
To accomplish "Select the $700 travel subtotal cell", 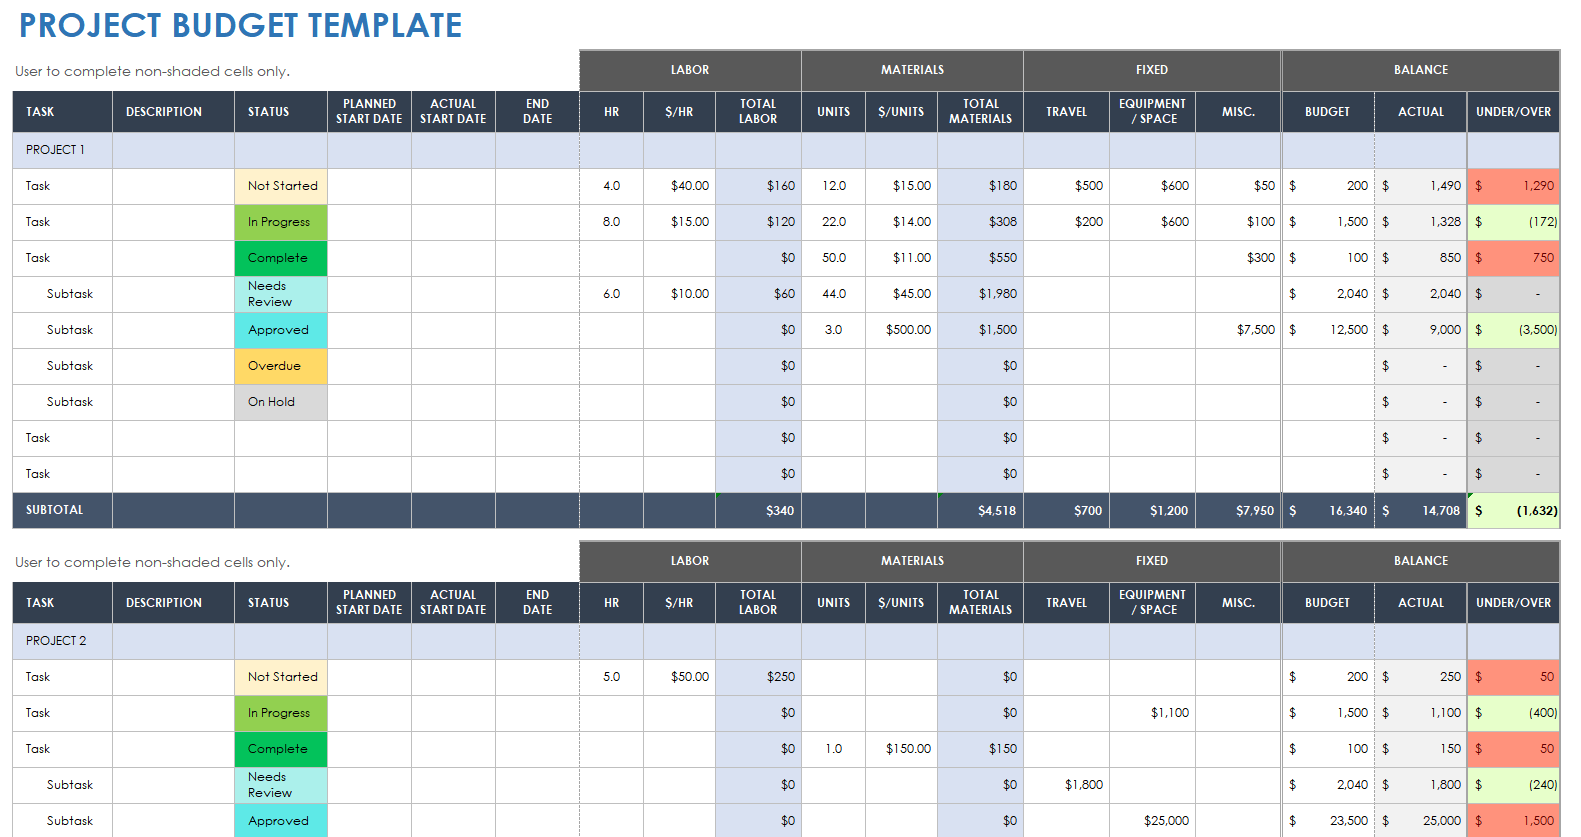I will pyautogui.click(x=1066, y=510).
